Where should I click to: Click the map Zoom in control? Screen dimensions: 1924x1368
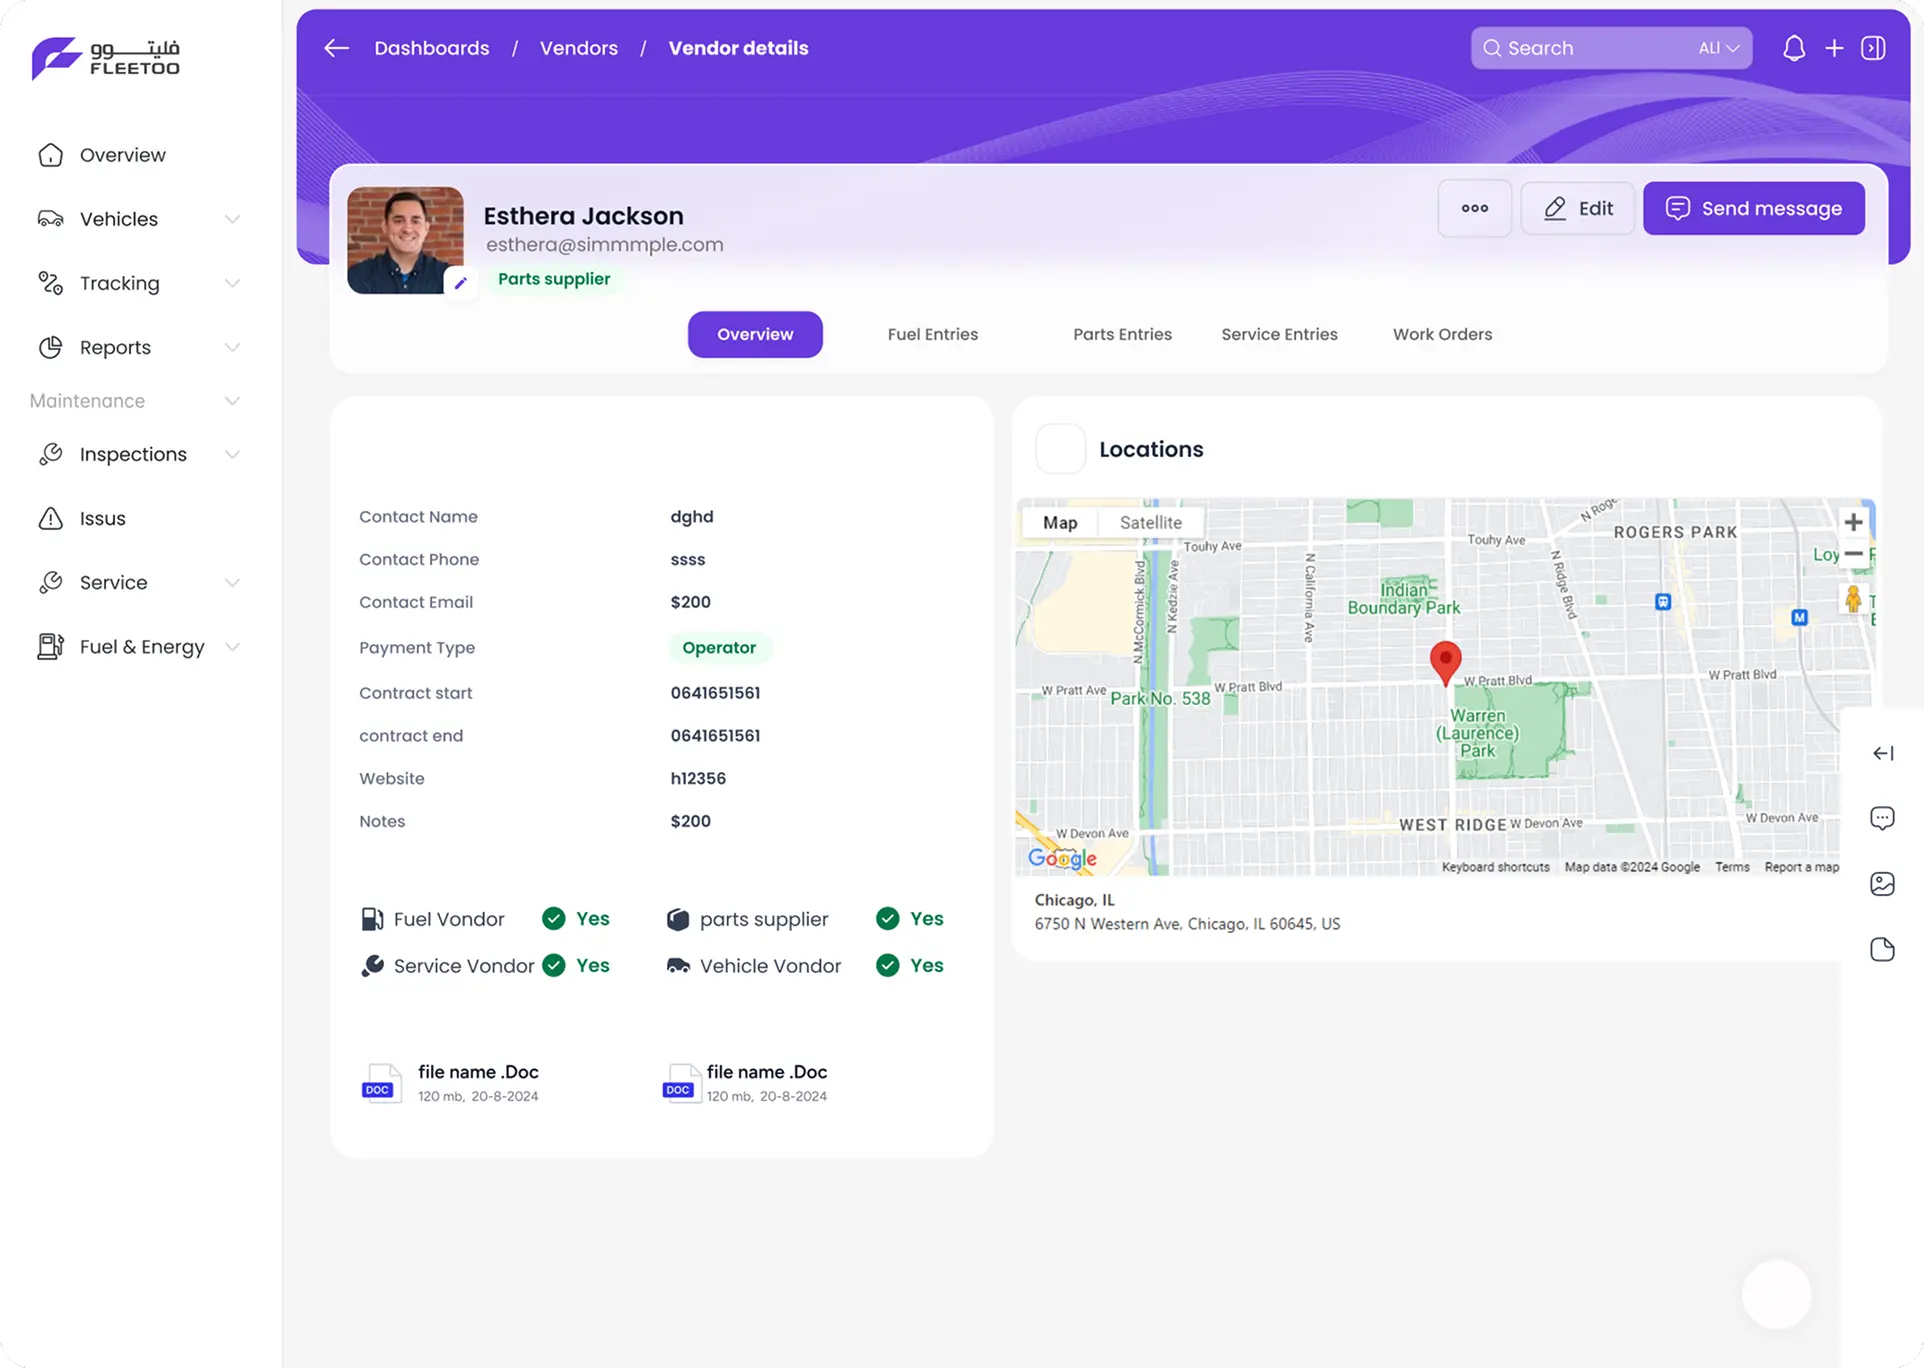pos(1853,521)
